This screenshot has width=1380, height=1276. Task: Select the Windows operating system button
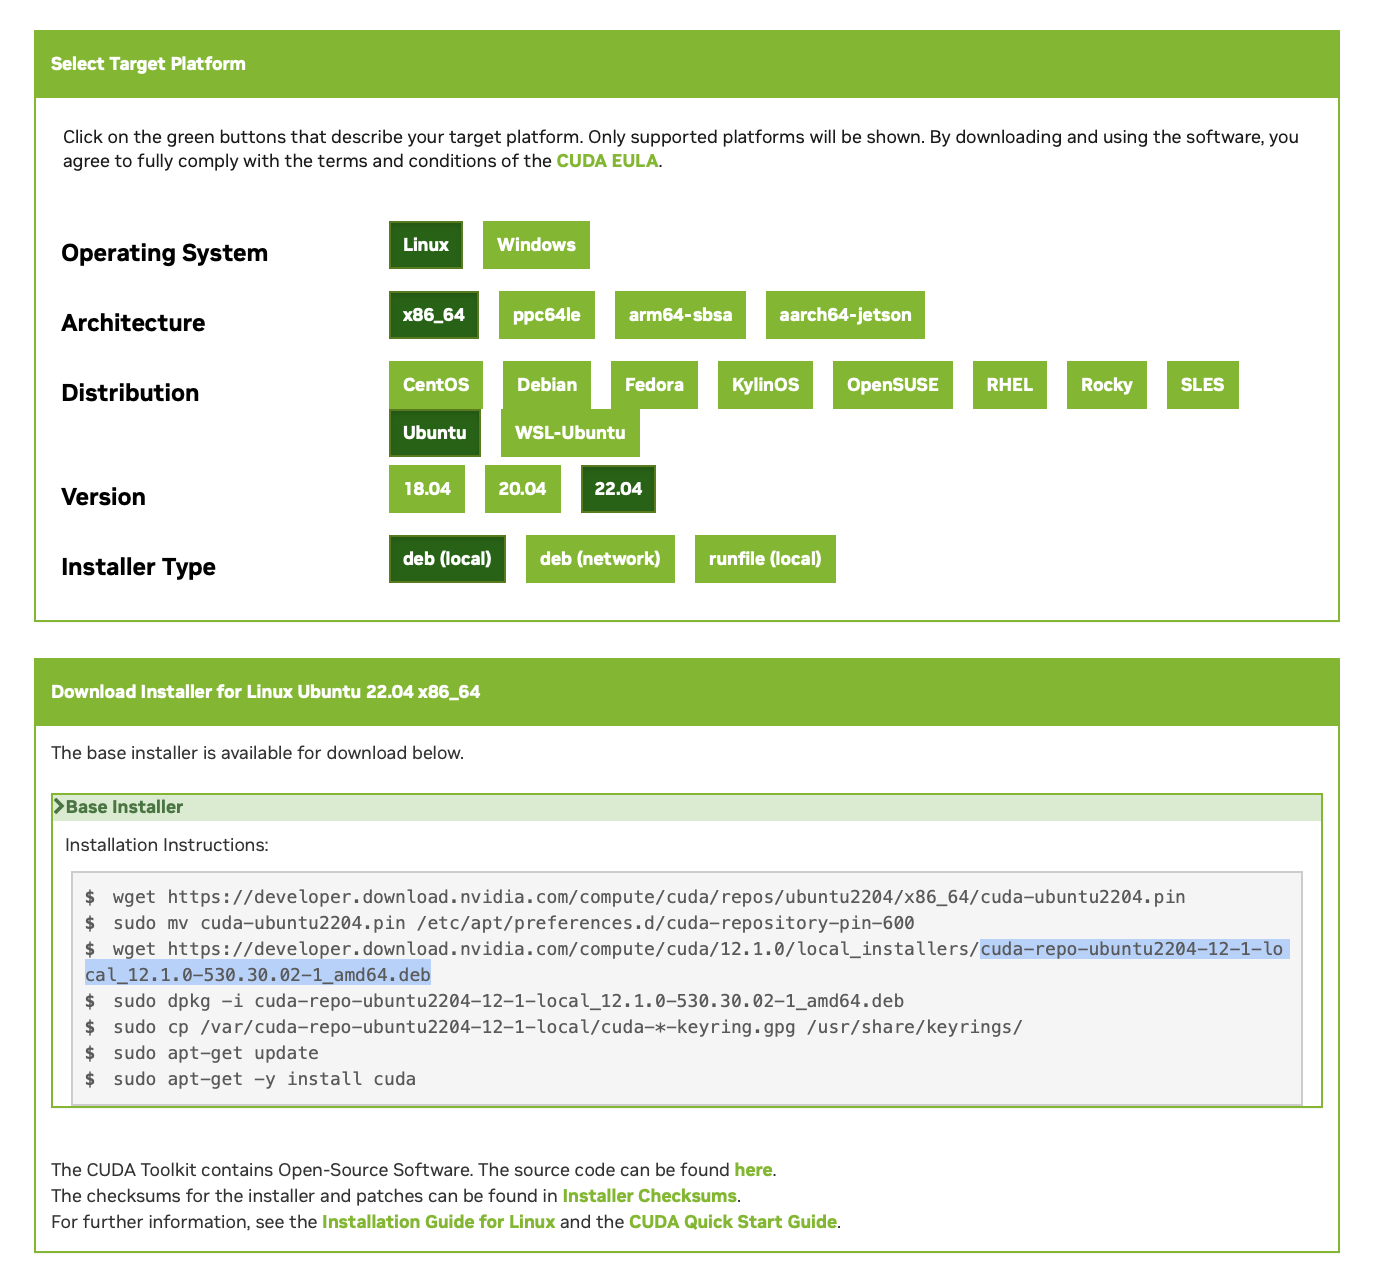tap(536, 245)
